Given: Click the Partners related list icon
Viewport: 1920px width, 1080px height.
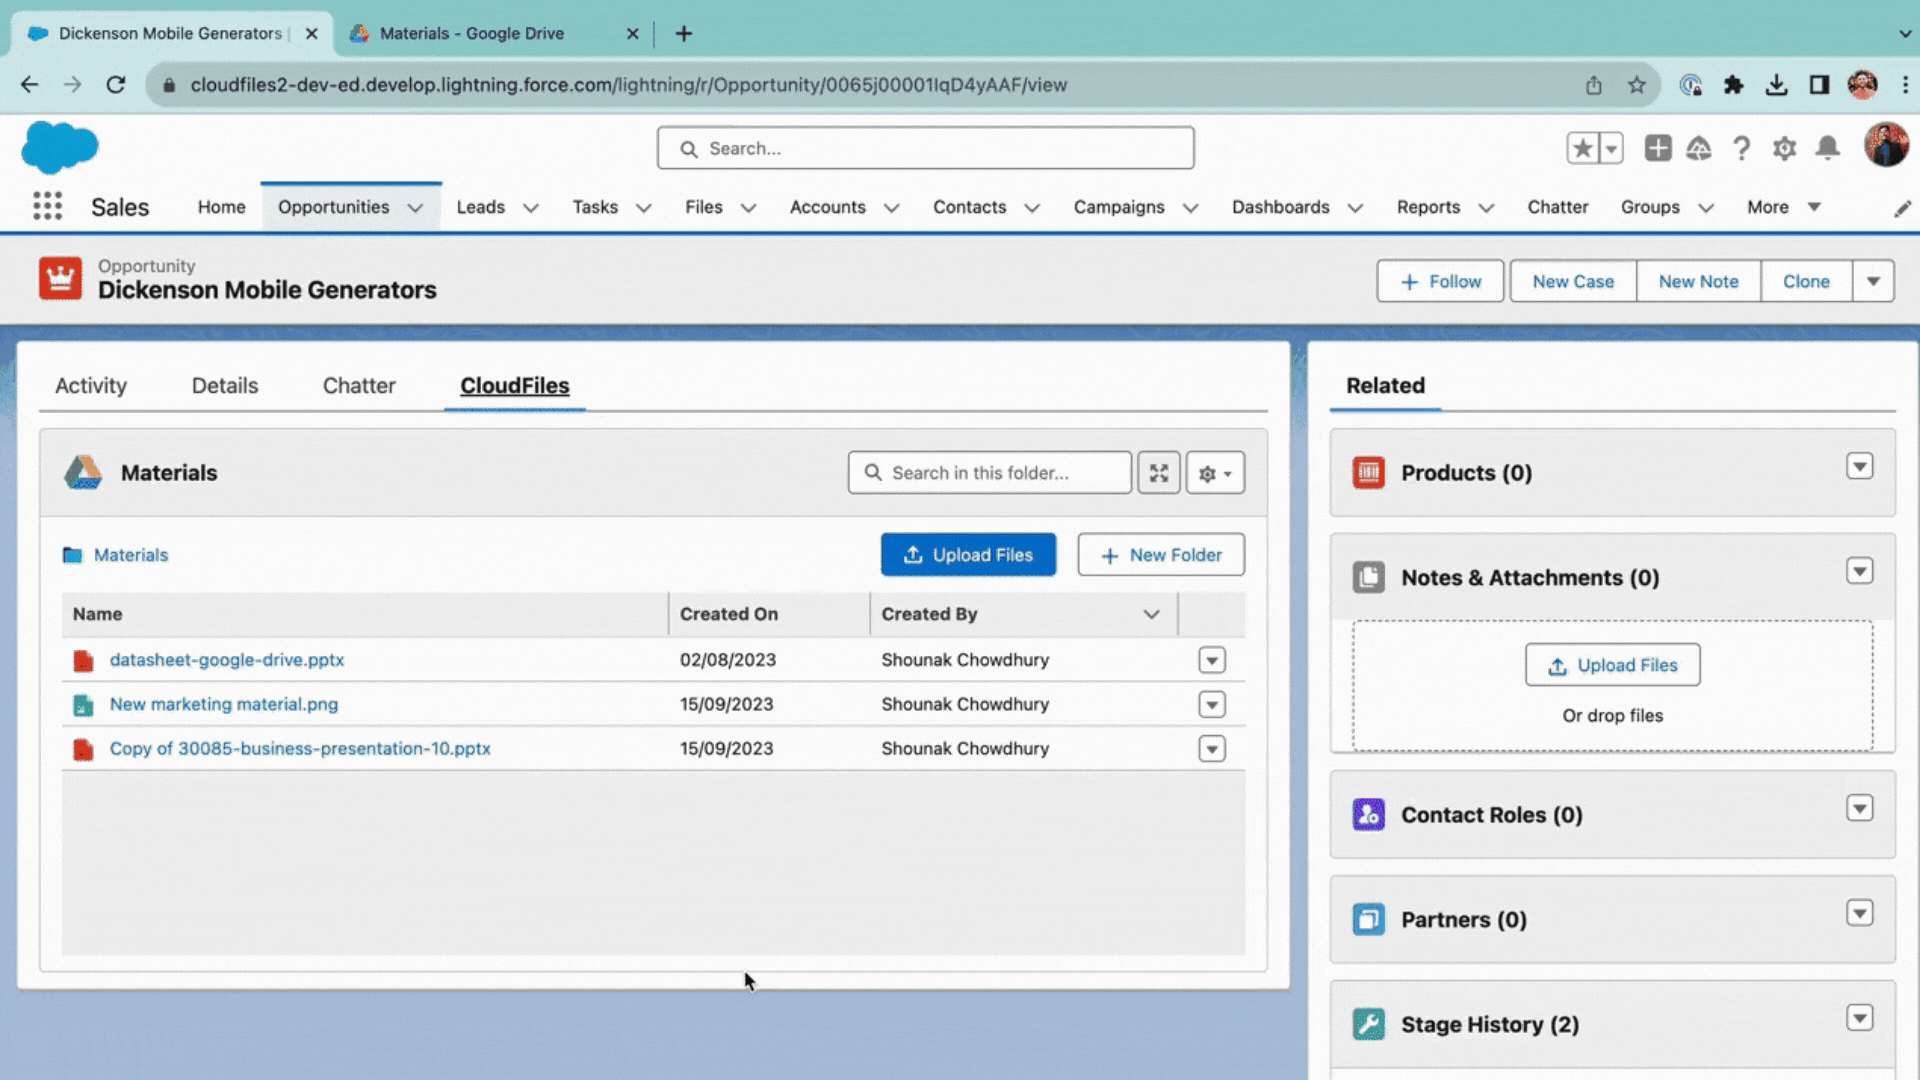Looking at the screenshot, I should 1367,919.
